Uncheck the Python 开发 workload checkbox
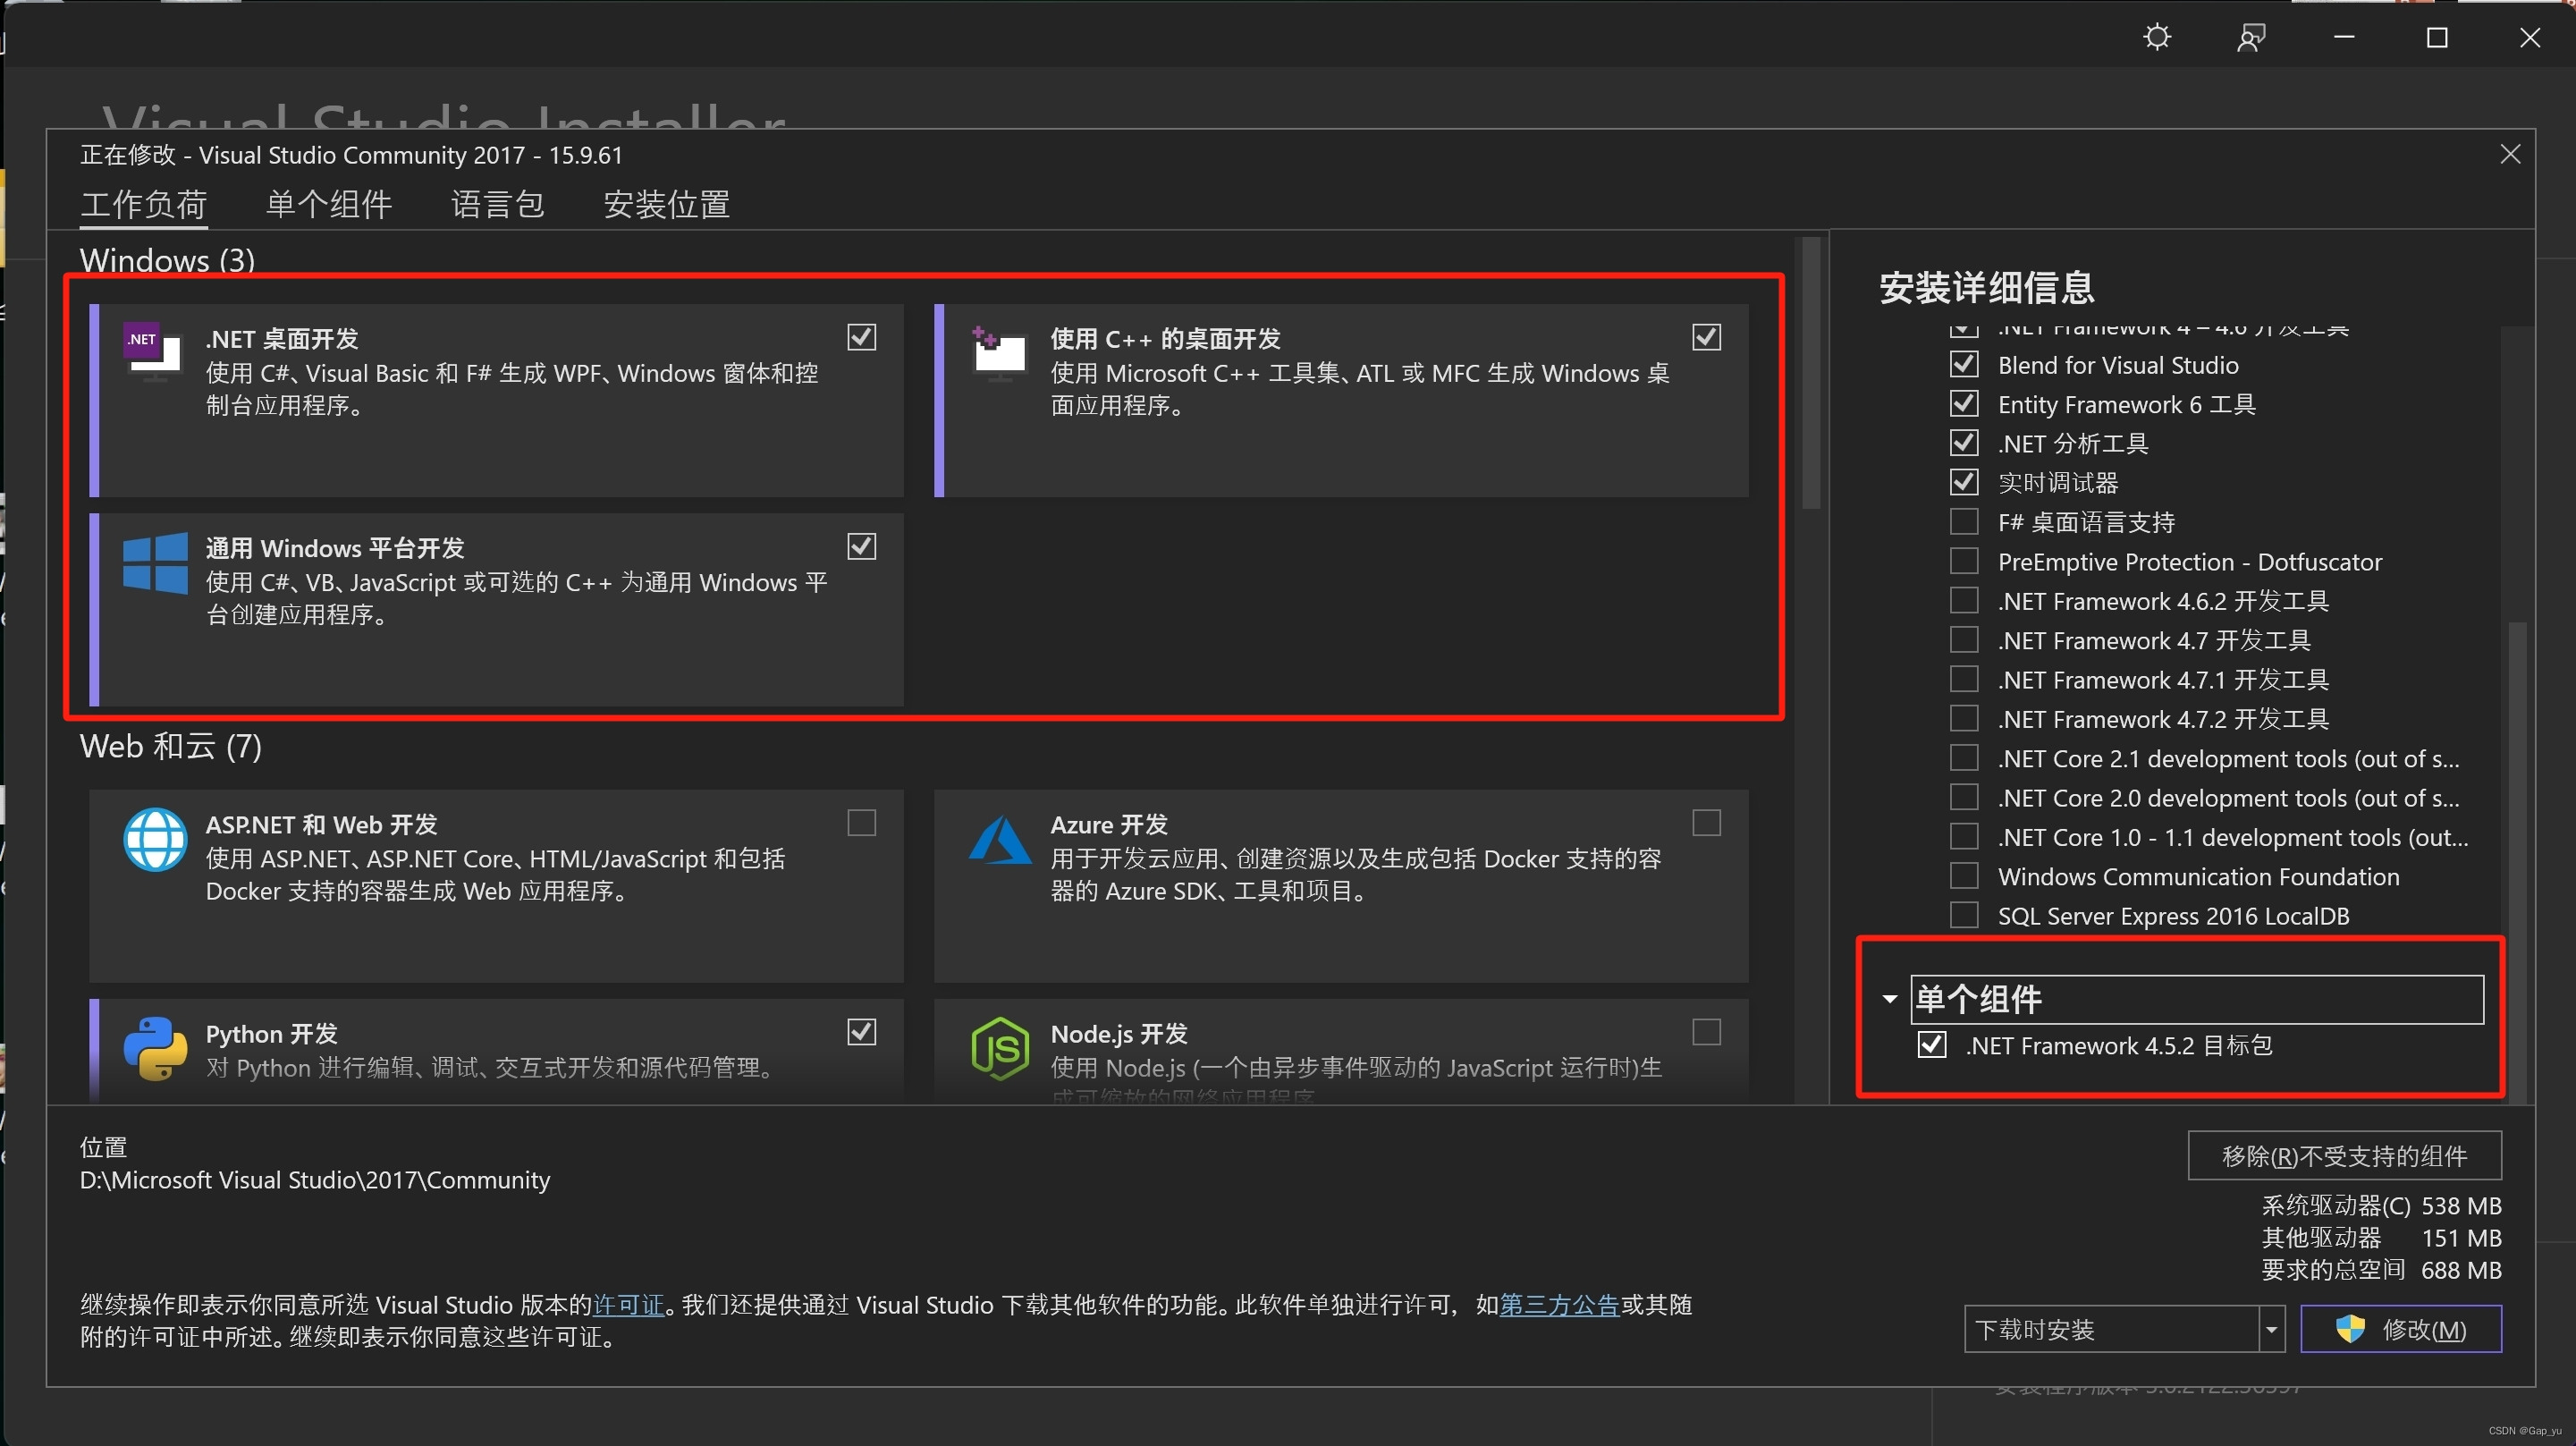 pos(861,1032)
